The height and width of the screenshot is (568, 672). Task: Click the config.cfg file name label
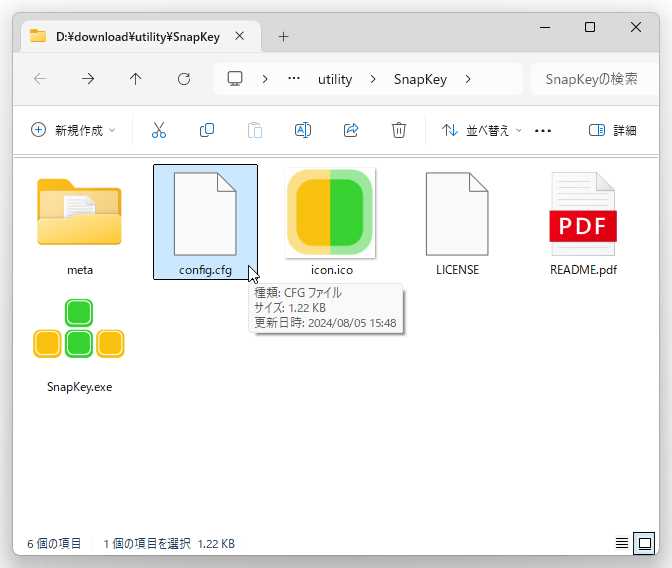coord(205,270)
